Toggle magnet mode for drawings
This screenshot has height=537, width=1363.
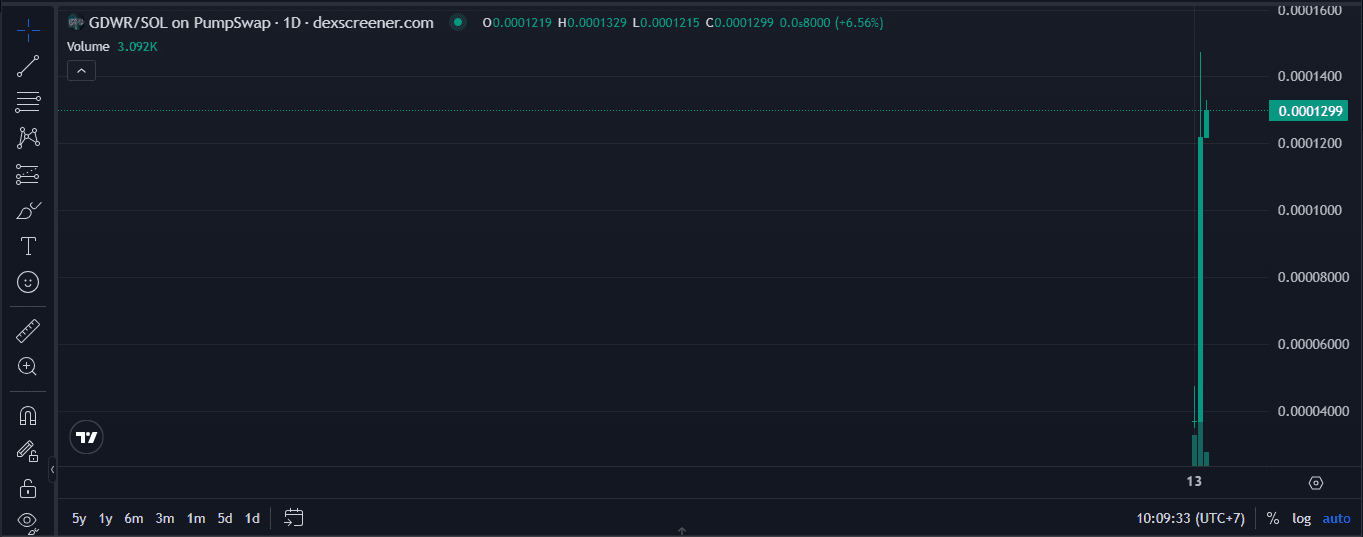pos(28,415)
